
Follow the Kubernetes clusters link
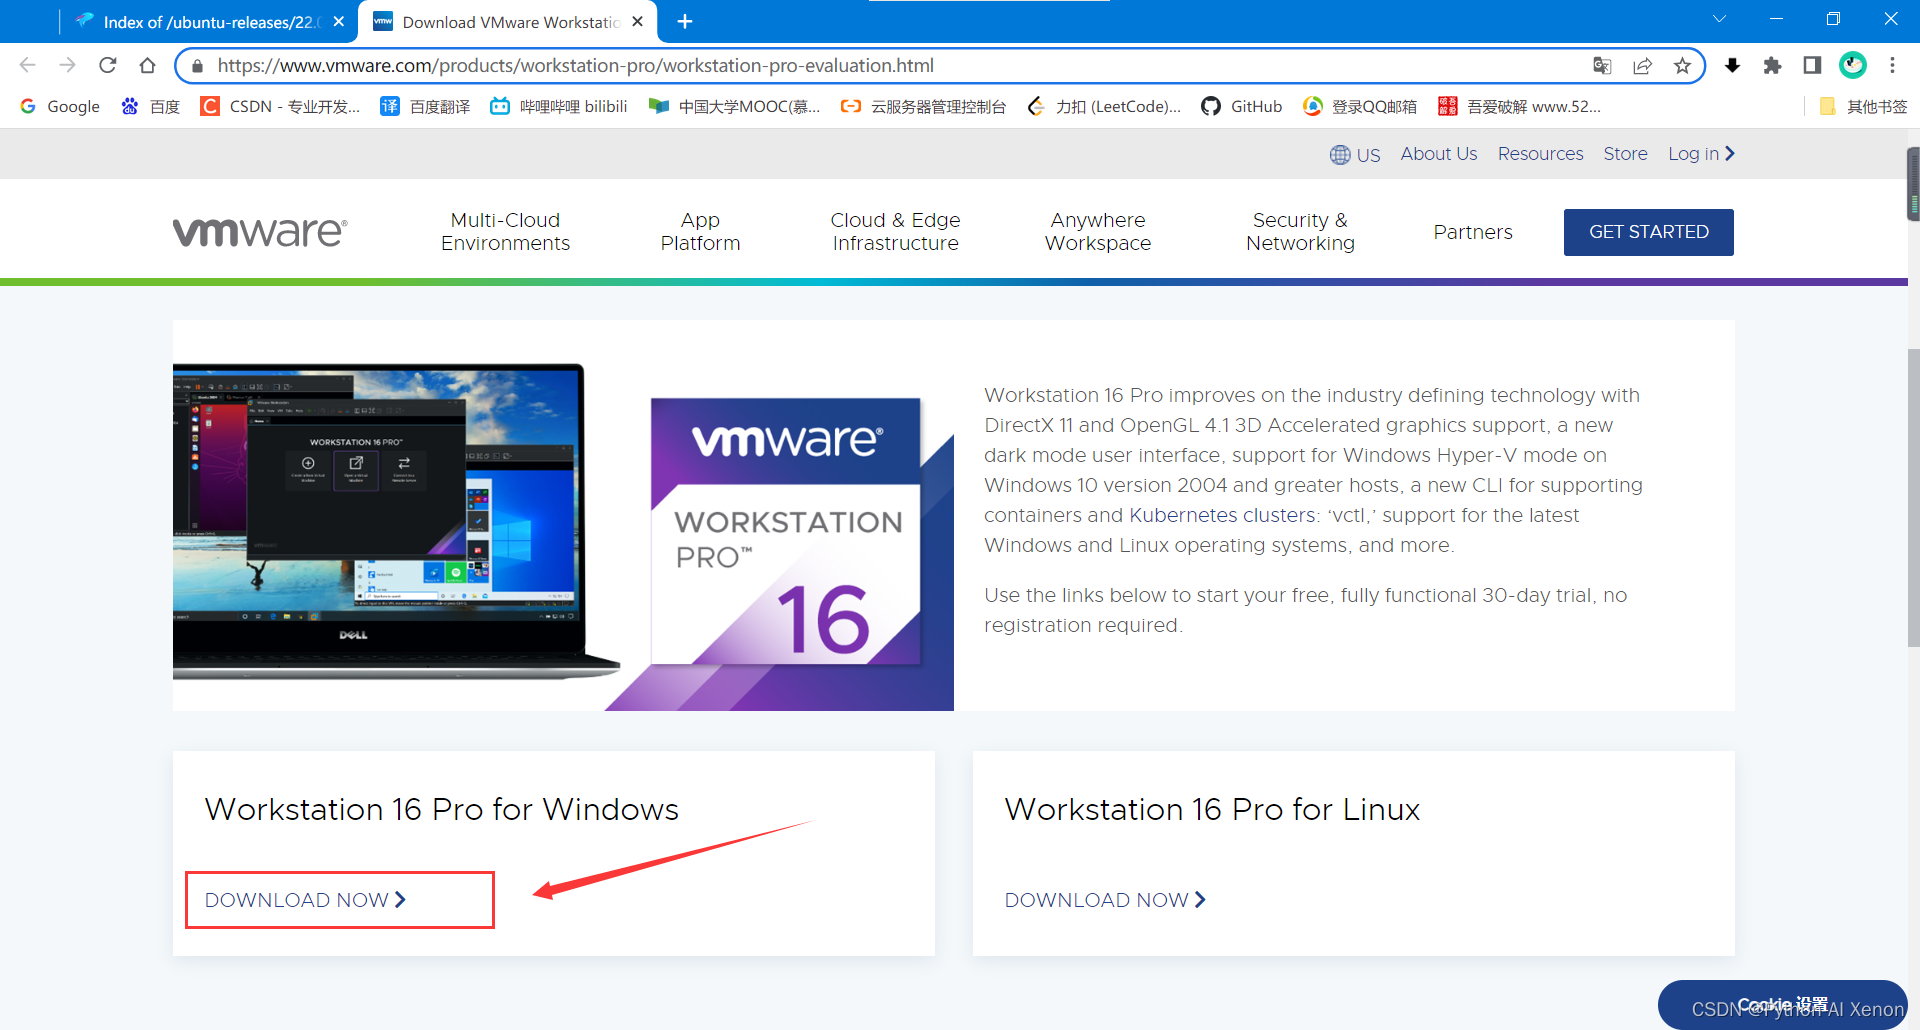(x=1222, y=515)
